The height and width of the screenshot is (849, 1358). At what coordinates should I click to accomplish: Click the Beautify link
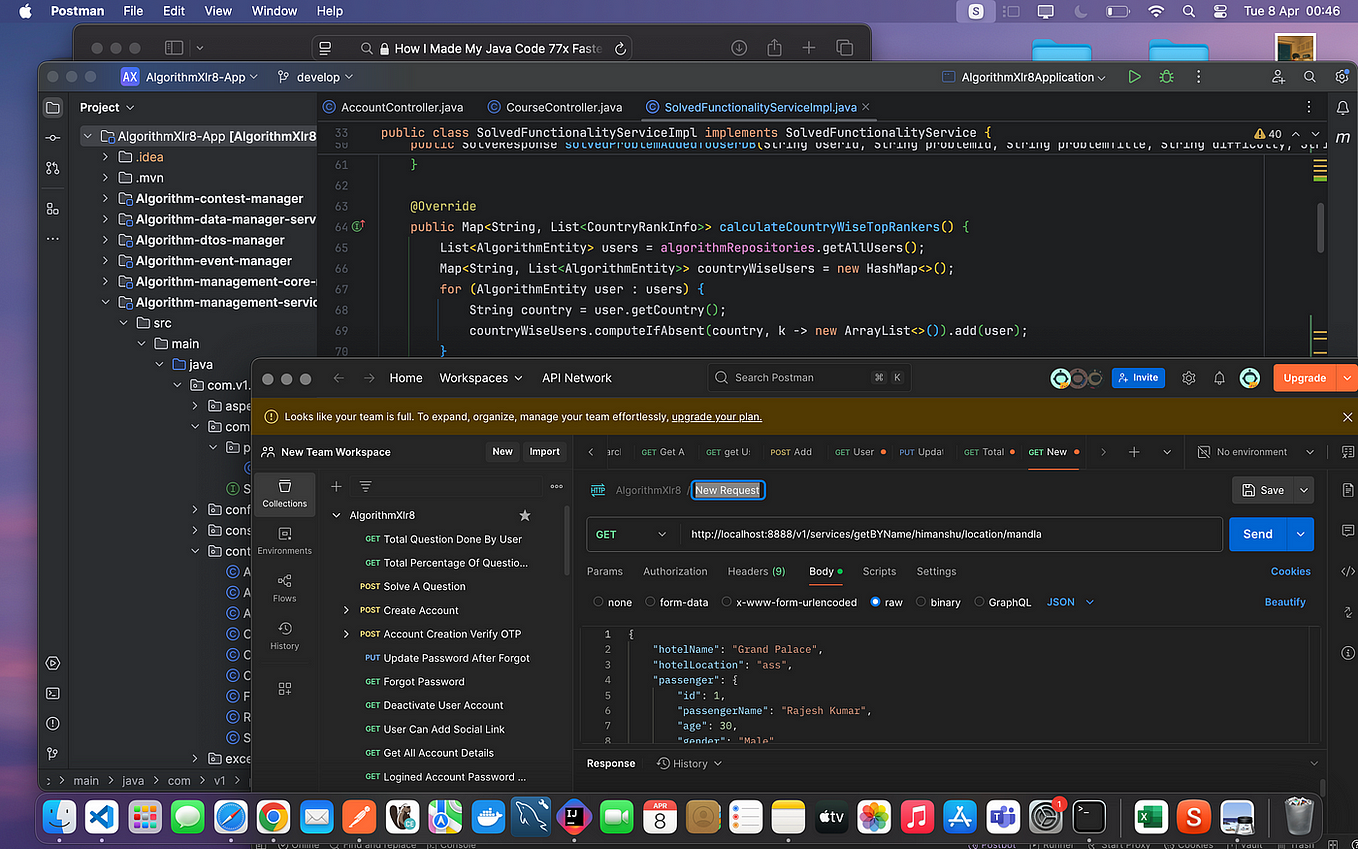[1285, 602]
